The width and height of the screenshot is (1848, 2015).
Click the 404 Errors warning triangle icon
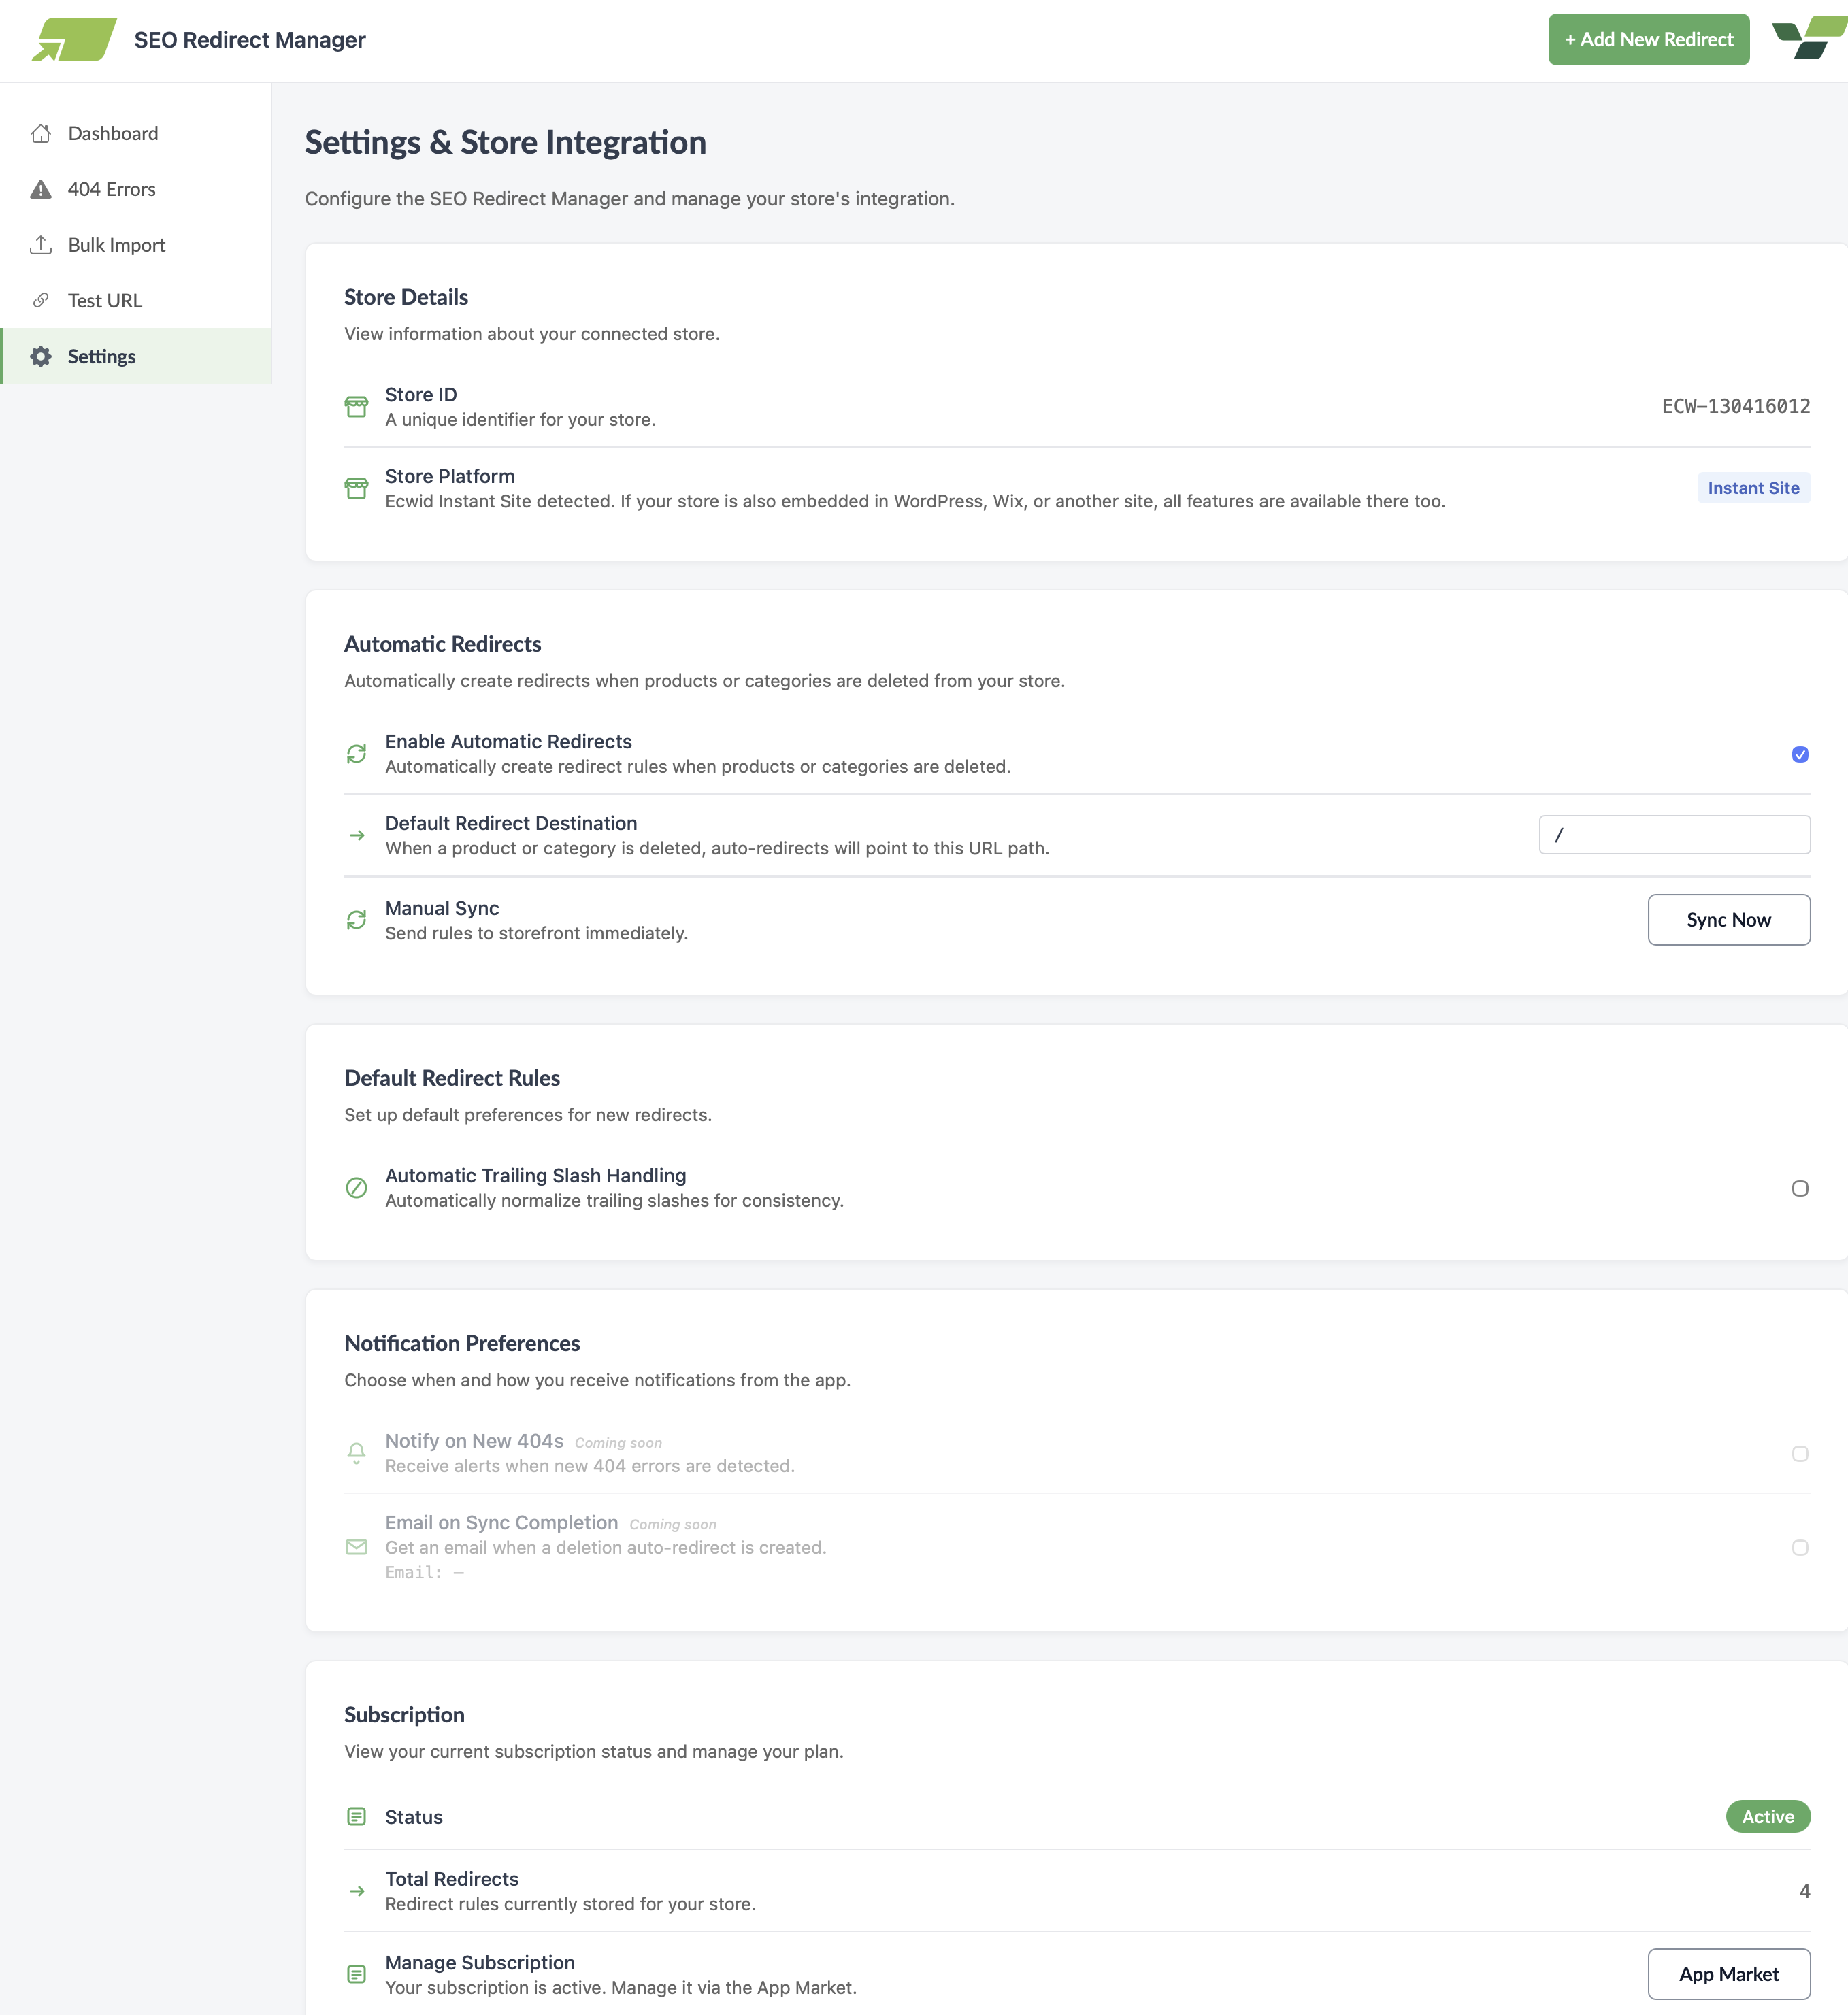41,190
